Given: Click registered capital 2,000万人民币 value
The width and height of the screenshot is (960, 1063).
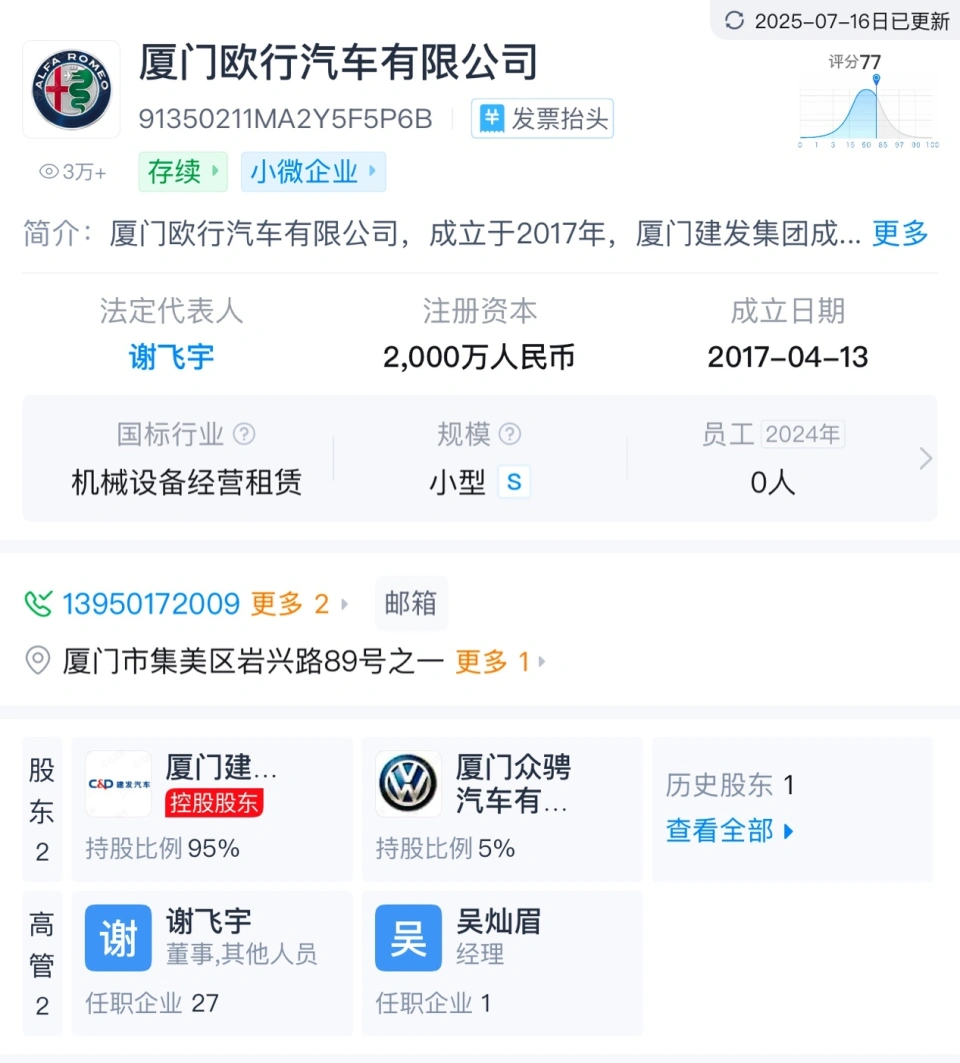Looking at the screenshot, I should point(479,357).
